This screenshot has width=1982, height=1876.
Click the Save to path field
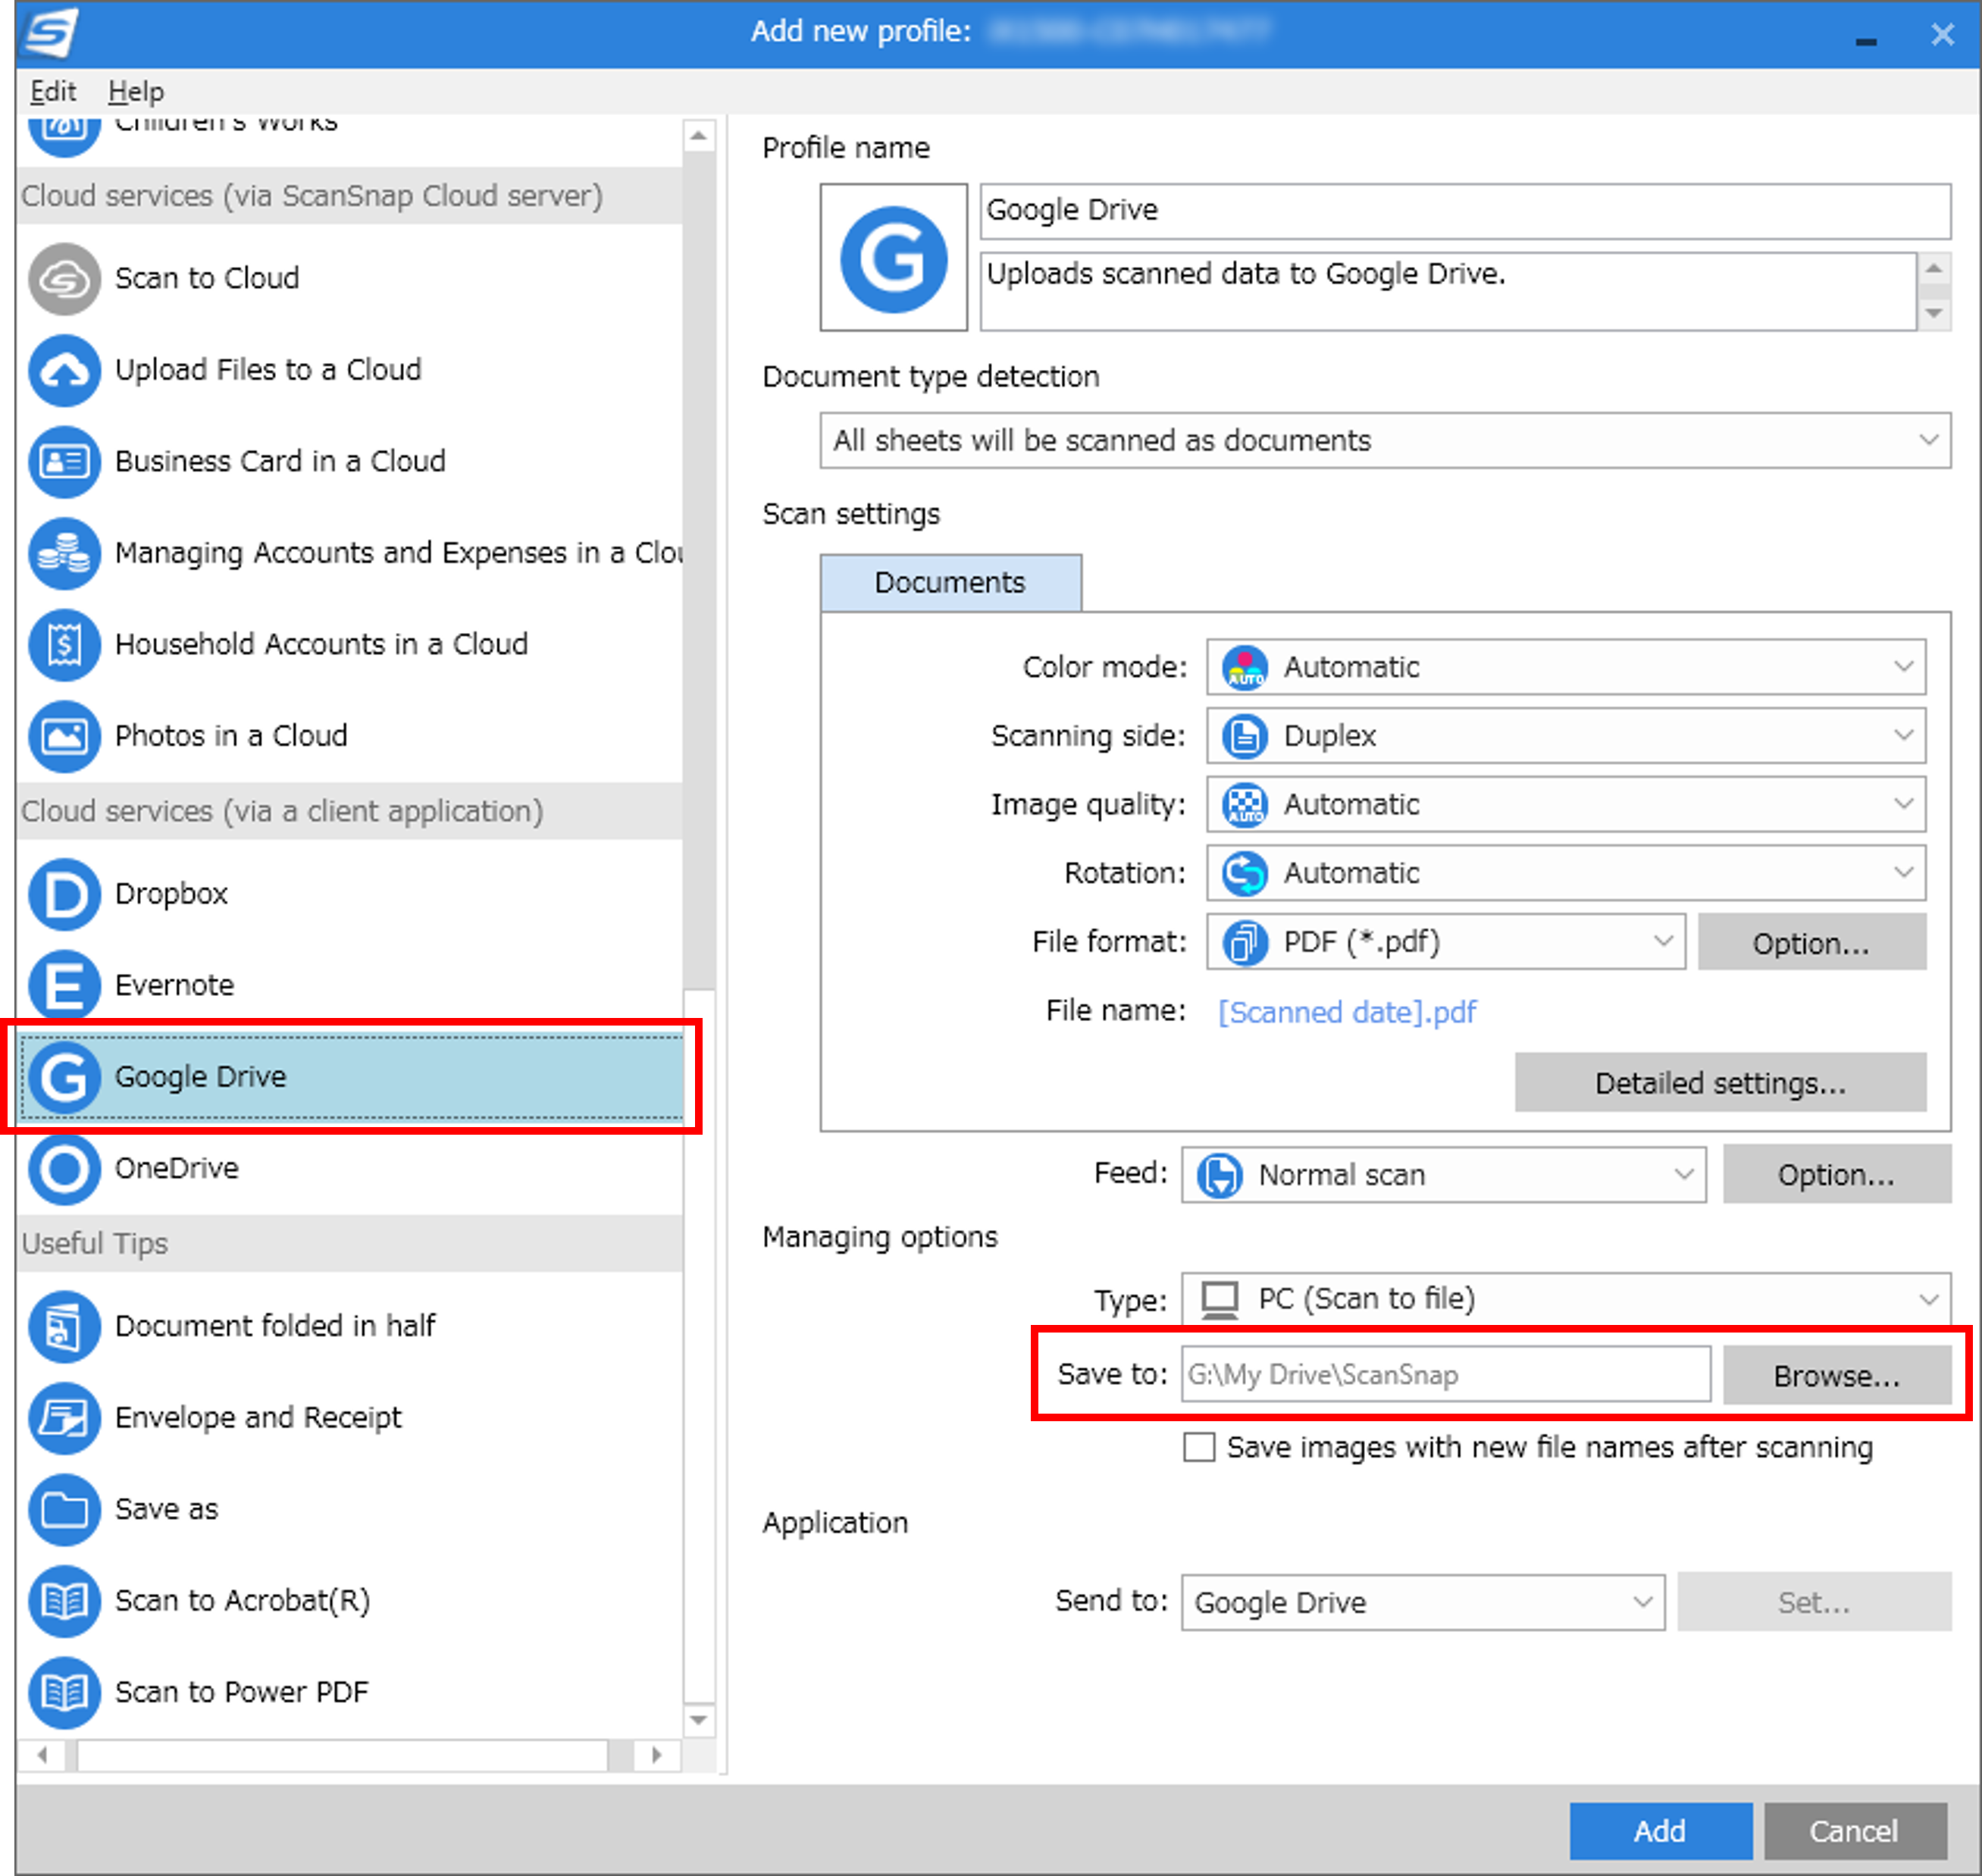[x=1445, y=1375]
